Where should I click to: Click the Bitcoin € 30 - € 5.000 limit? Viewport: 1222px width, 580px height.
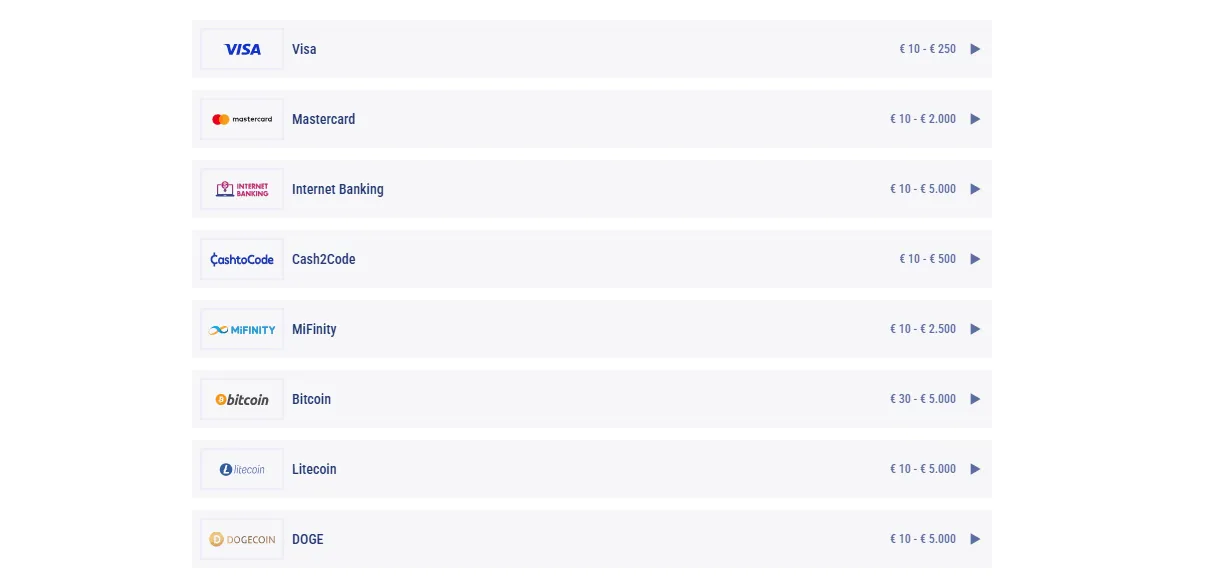coord(923,399)
